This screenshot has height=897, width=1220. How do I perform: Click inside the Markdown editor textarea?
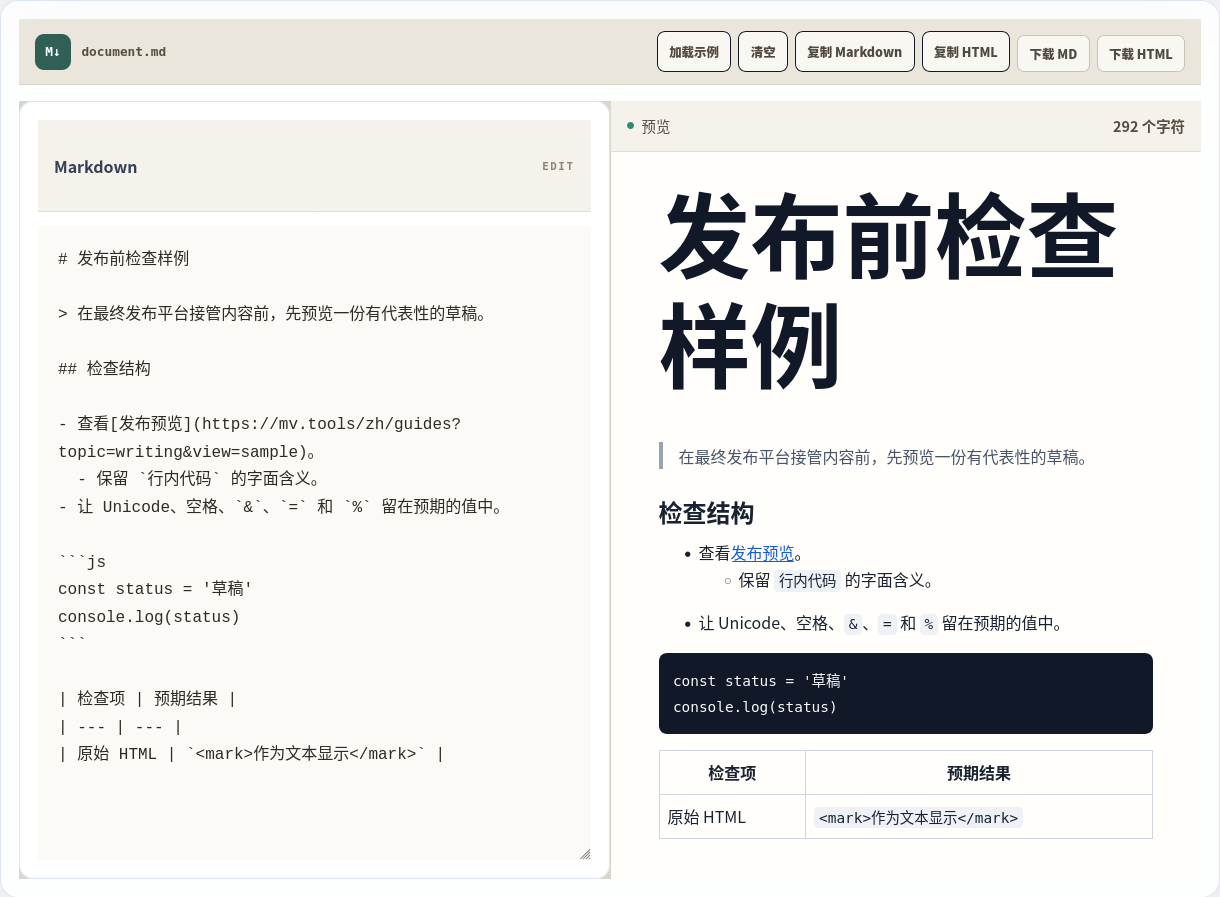pos(314,543)
